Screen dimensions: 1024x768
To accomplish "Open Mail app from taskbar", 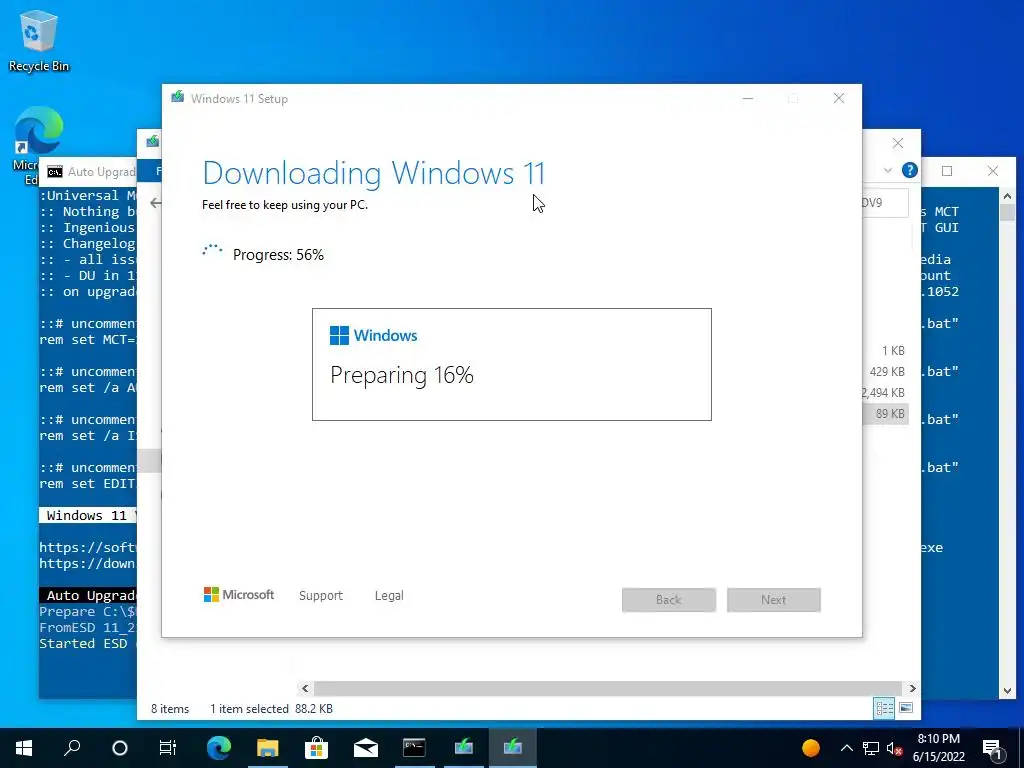I will tap(366, 748).
